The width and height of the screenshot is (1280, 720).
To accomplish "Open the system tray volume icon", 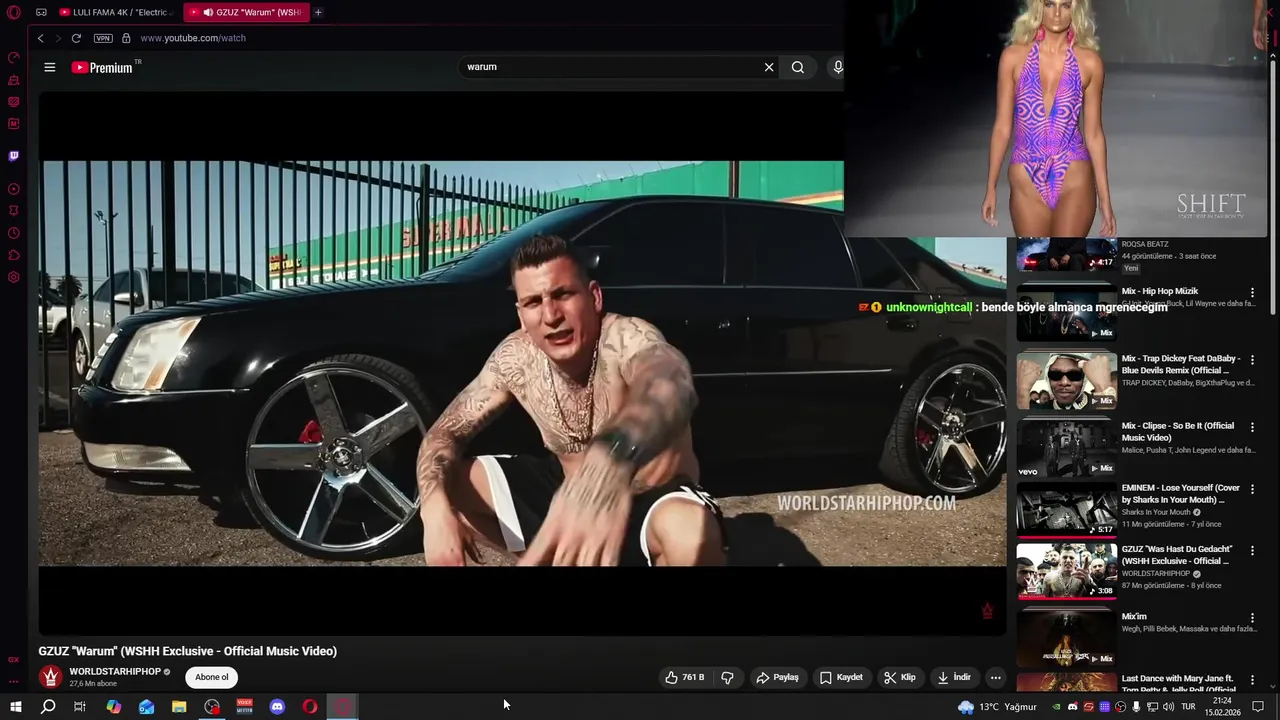I will (1168, 707).
